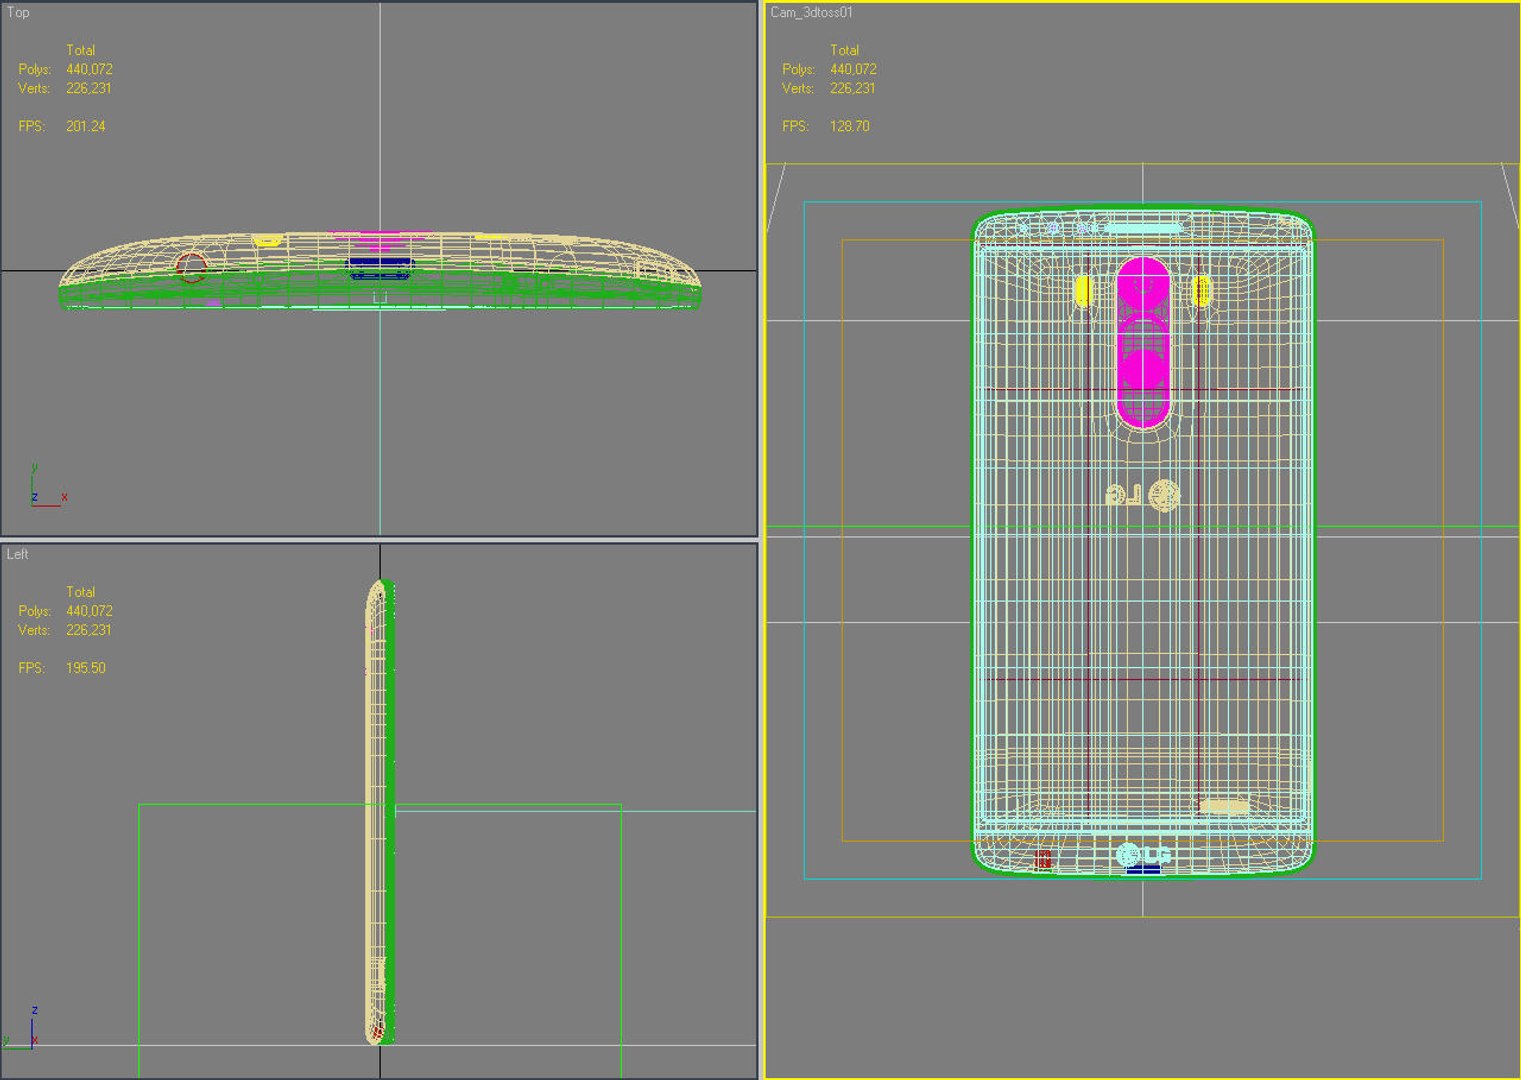1521x1080 pixels.
Task: Select the cyan LG logo near bottom
Action: 1143,855
